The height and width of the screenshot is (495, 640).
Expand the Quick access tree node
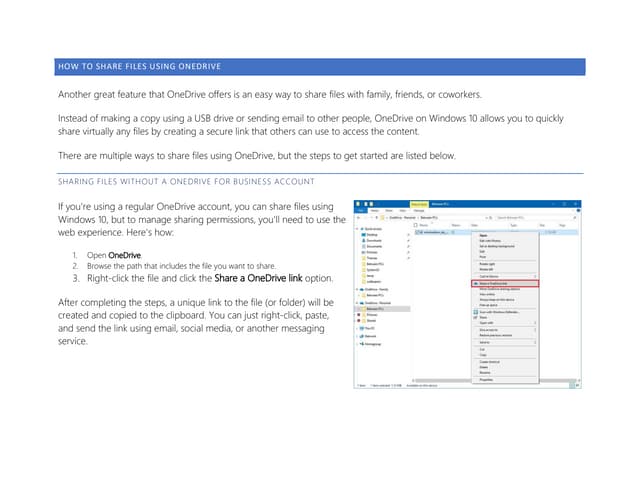pyautogui.click(x=356, y=226)
